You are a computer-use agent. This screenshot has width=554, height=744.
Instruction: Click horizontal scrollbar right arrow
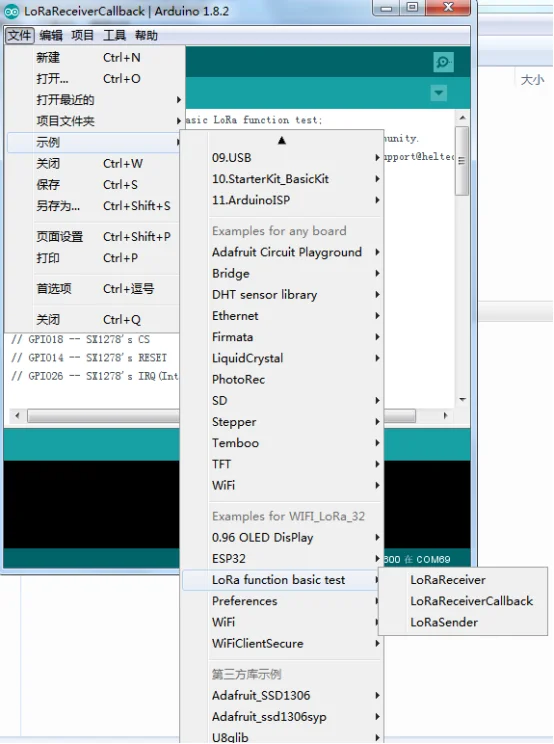[445, 416]
